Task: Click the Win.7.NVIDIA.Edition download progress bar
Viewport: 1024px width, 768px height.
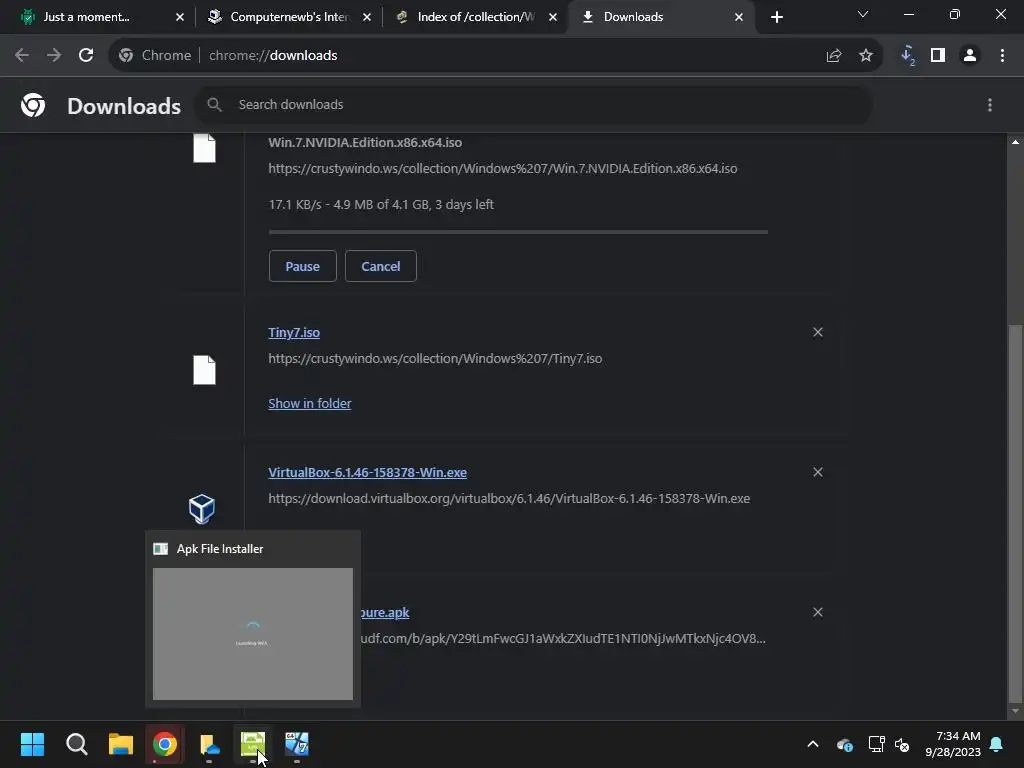Action: 518,232
